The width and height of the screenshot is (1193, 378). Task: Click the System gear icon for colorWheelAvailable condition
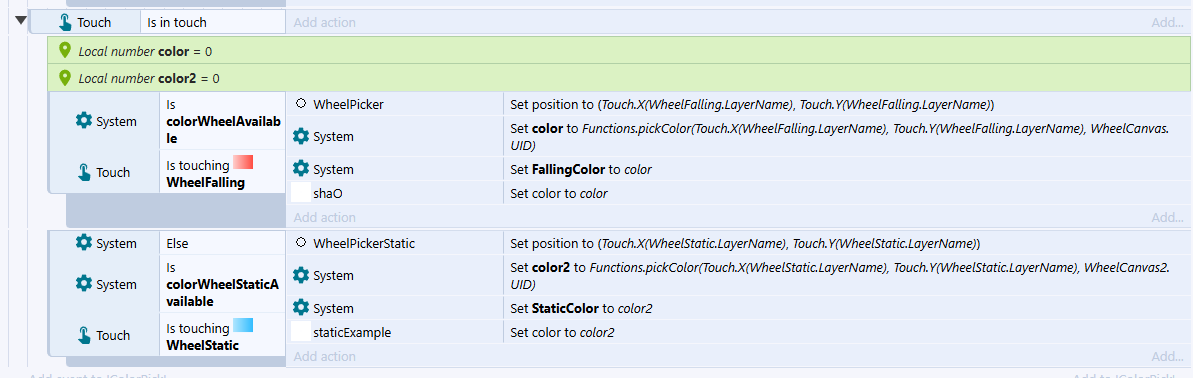[84, 121]
